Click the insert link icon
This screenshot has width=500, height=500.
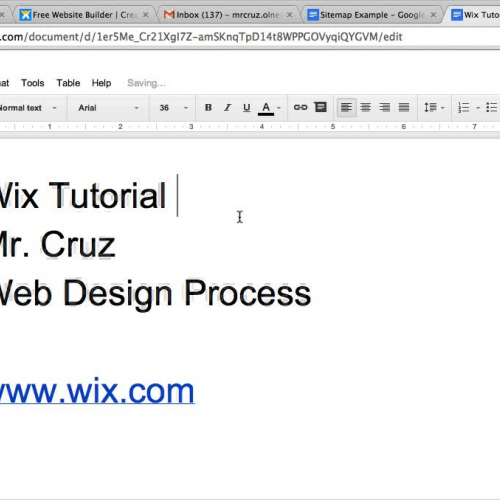(300, 107)
